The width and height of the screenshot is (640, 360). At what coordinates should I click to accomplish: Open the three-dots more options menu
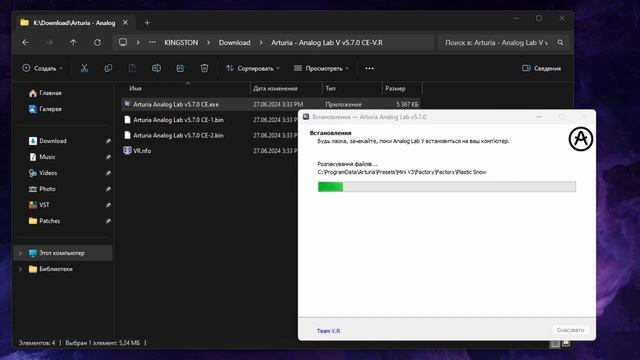(x=369, y=68)
